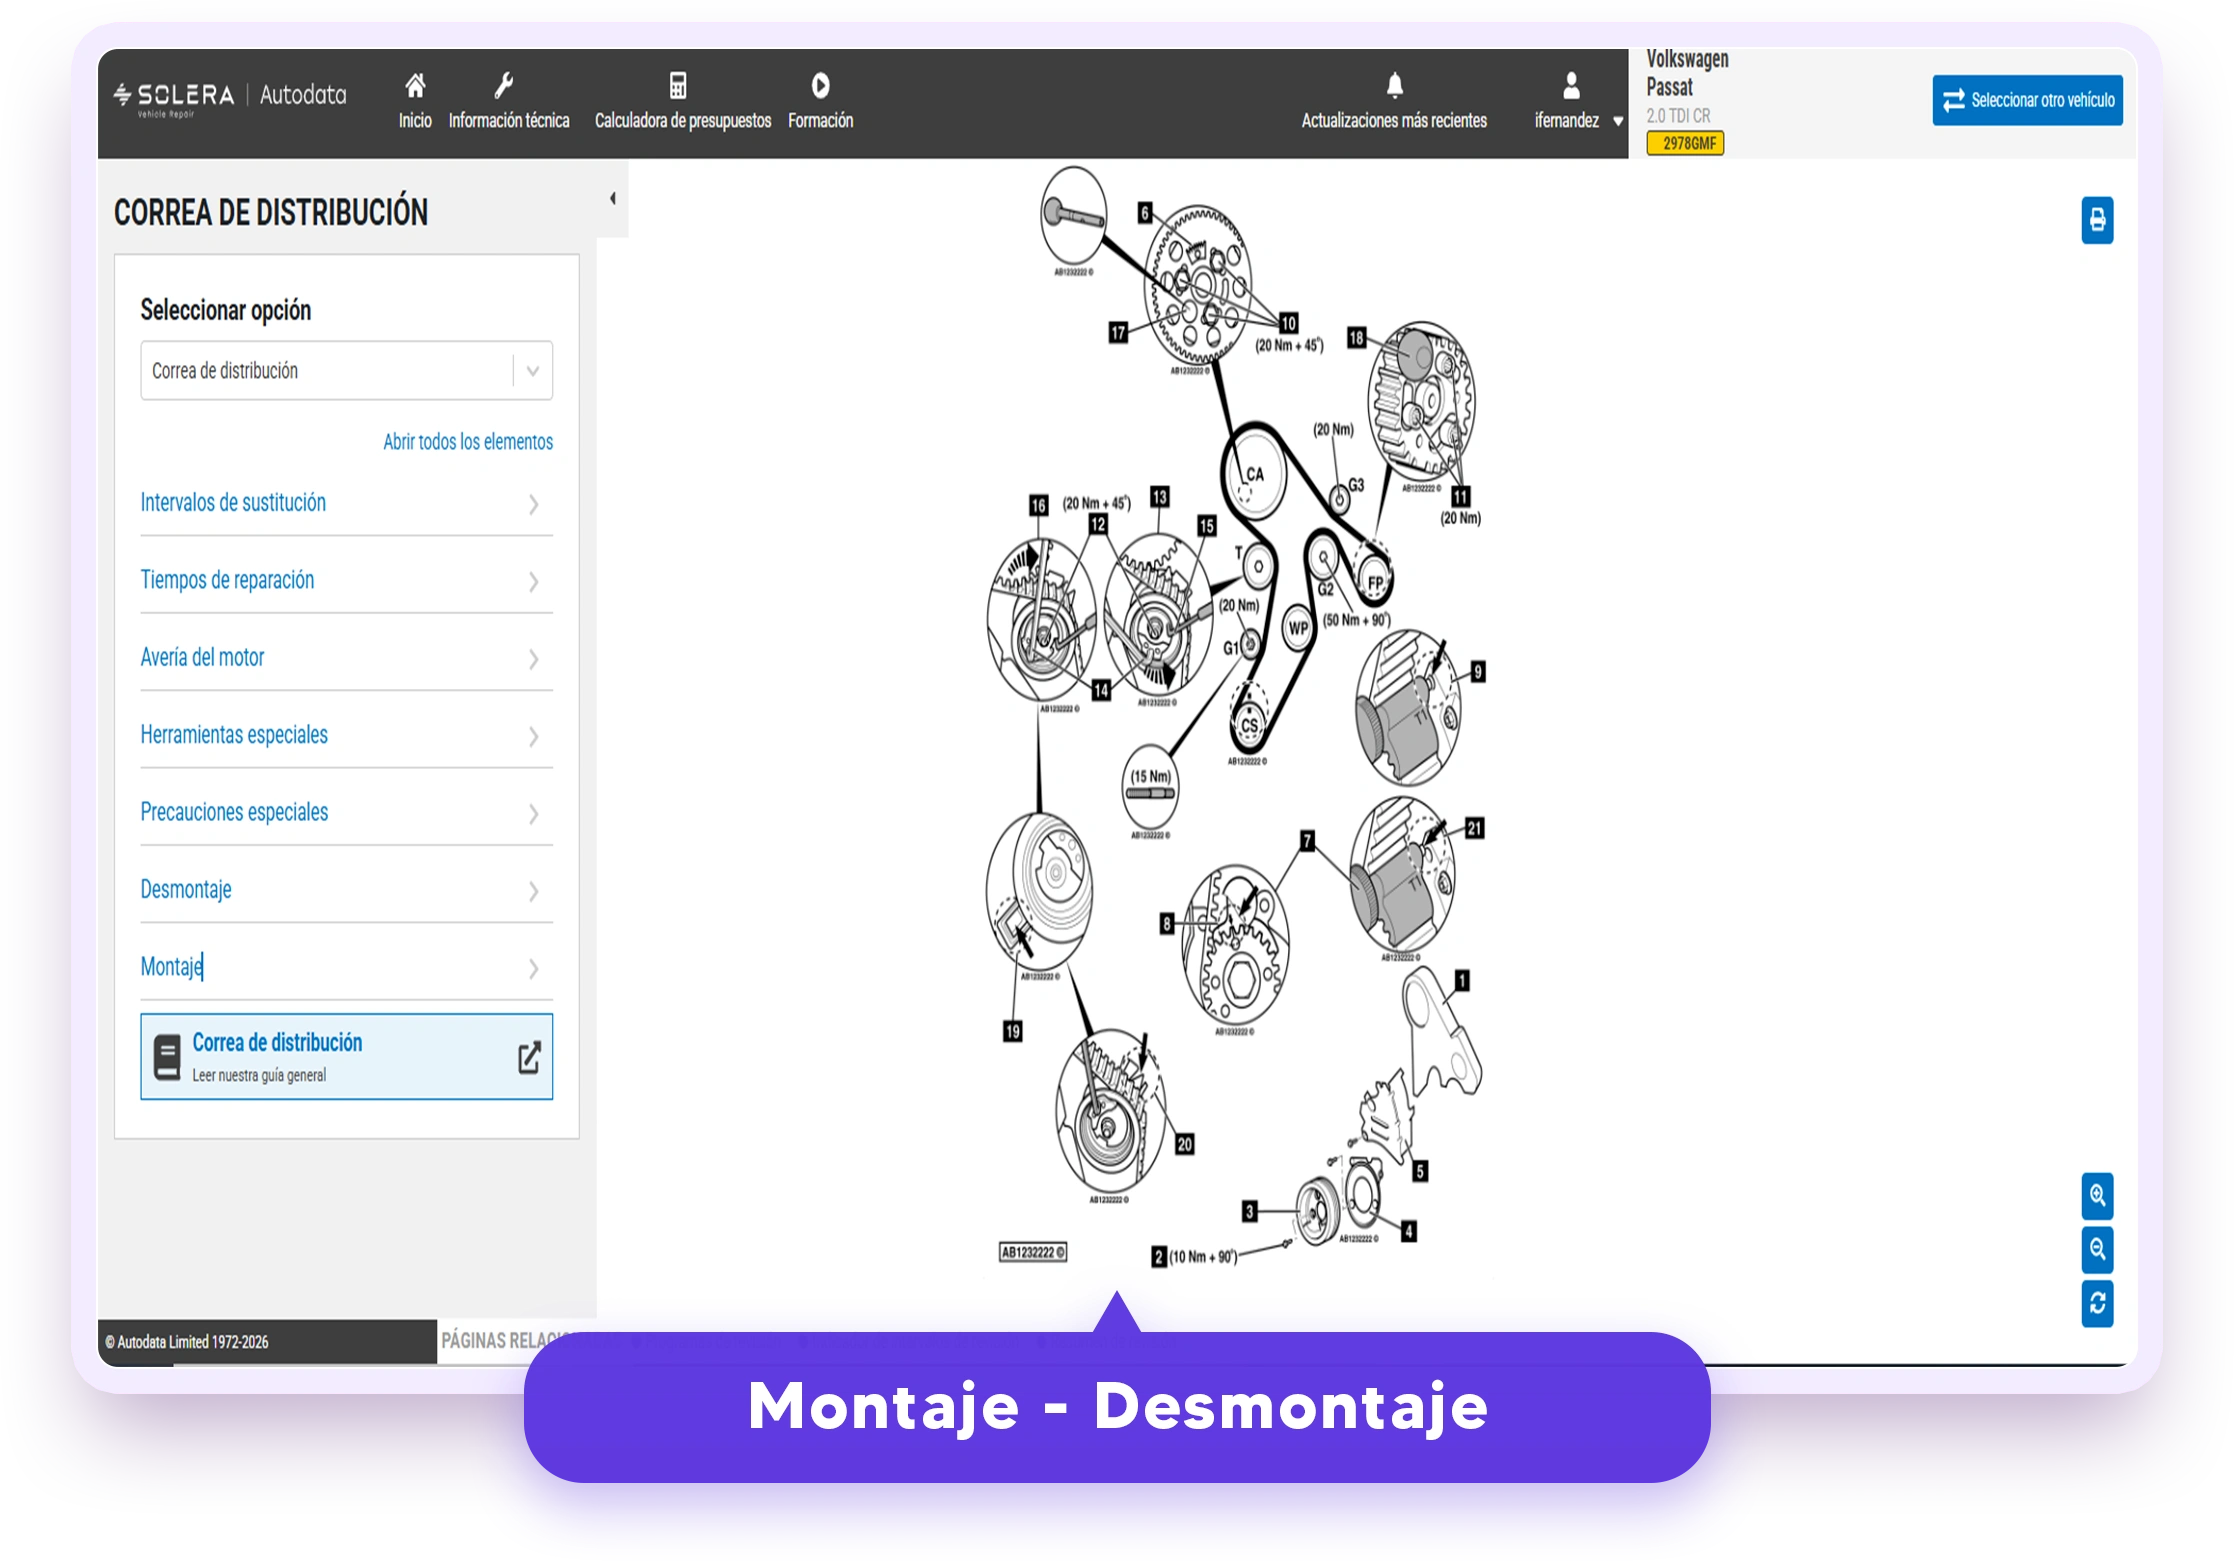
Task: Click the print icon button
Action: click(x=2097, y=220)
